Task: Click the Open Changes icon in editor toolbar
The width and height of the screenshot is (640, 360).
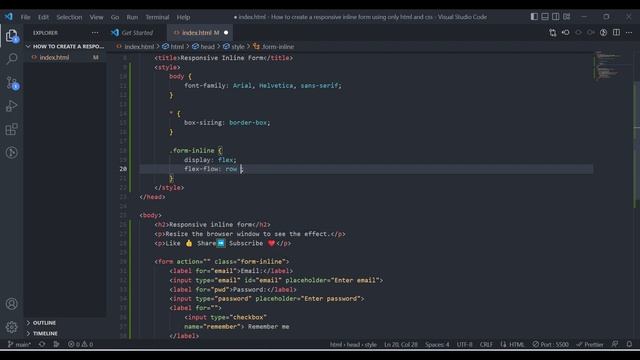Action: (553, 33)
